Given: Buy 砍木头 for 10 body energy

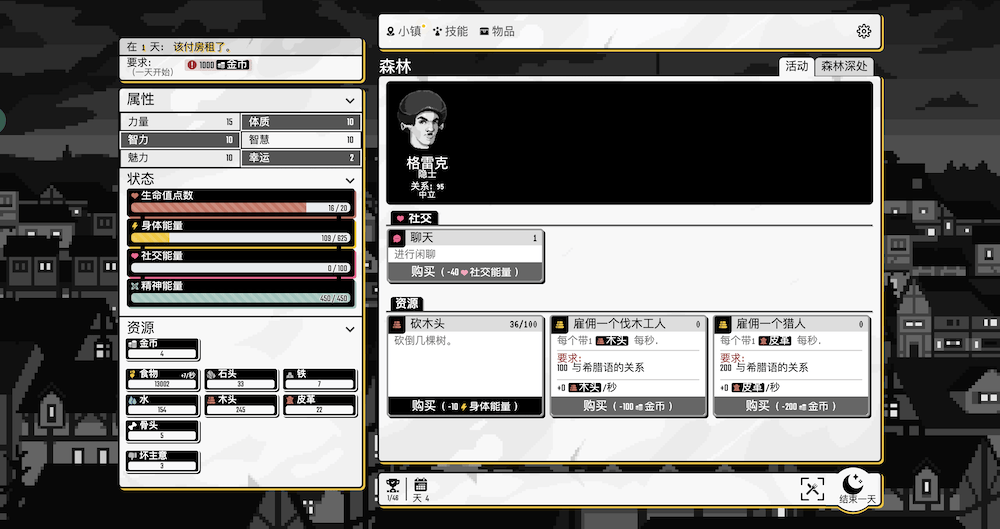Looking at the screenshot, I should tap(466, 406).
